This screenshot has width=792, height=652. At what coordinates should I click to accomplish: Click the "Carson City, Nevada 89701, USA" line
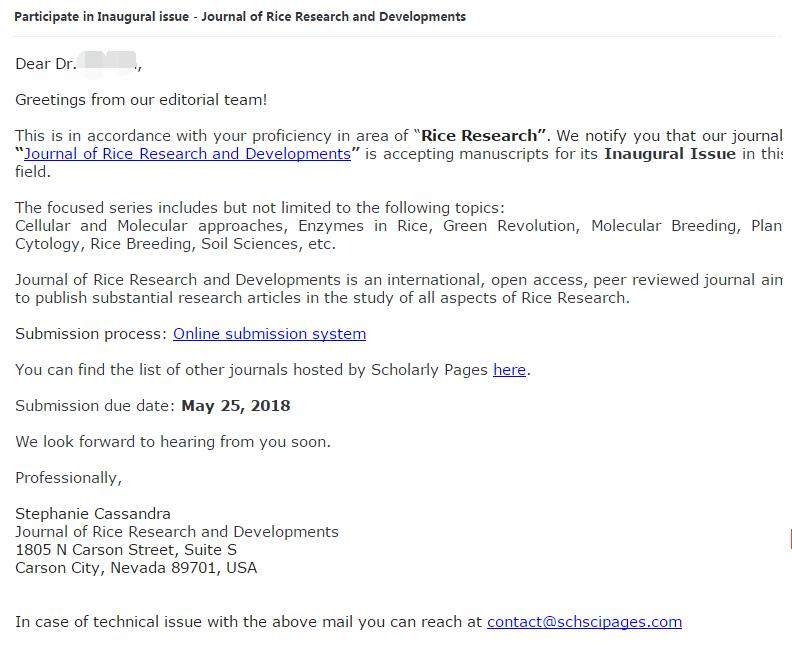(136, 568)
